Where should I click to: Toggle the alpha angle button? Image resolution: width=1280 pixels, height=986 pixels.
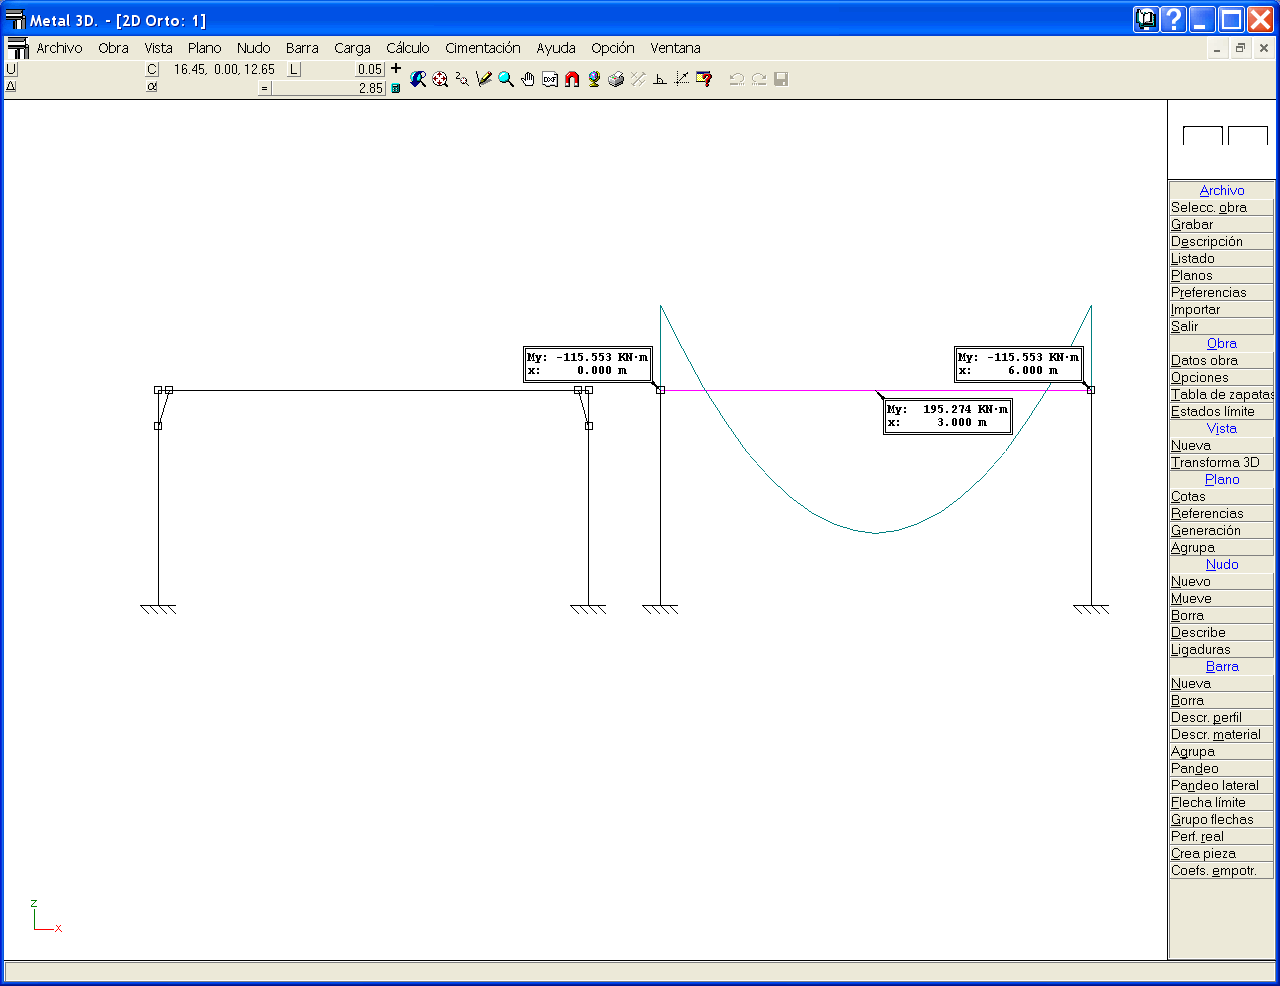(x=152, y=86)
